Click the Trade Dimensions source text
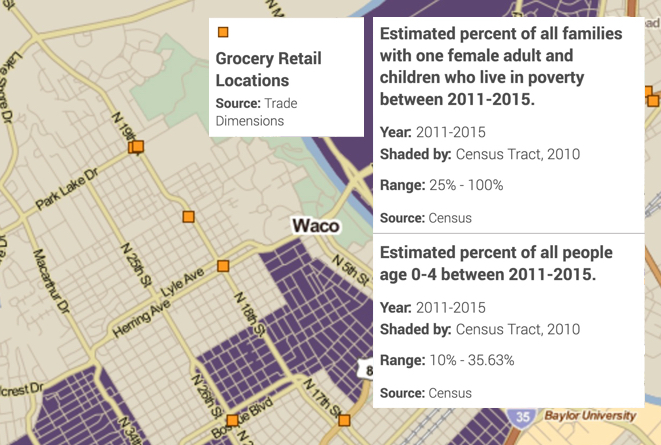This screenshot has width=661, height=445. click(x=256, y=112)
